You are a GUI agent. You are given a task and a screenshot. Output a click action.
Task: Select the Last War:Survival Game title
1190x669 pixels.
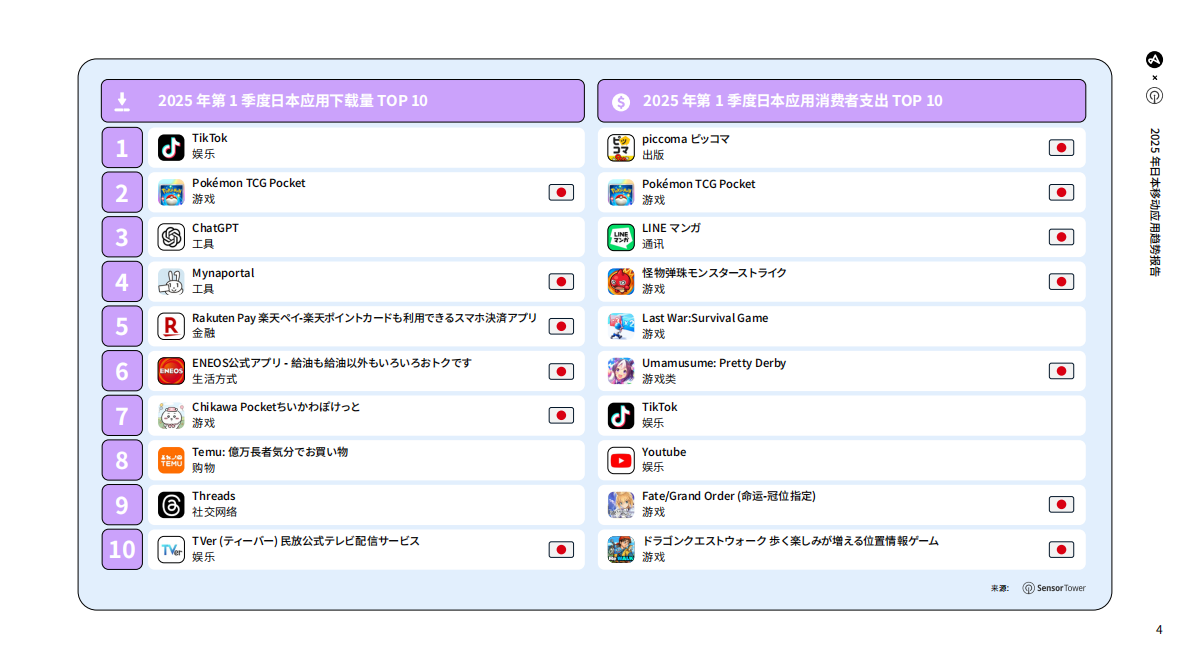coord(705,318)
